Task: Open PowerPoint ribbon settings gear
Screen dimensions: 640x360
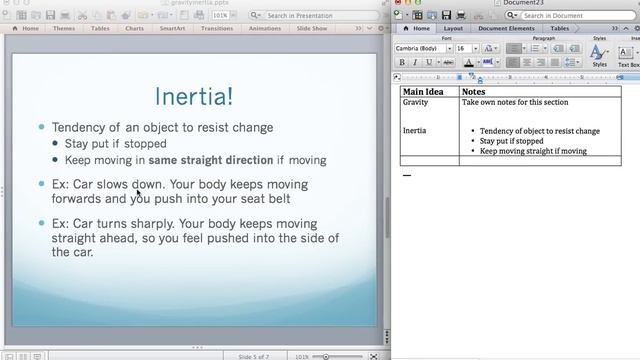Action: point(381,28)
